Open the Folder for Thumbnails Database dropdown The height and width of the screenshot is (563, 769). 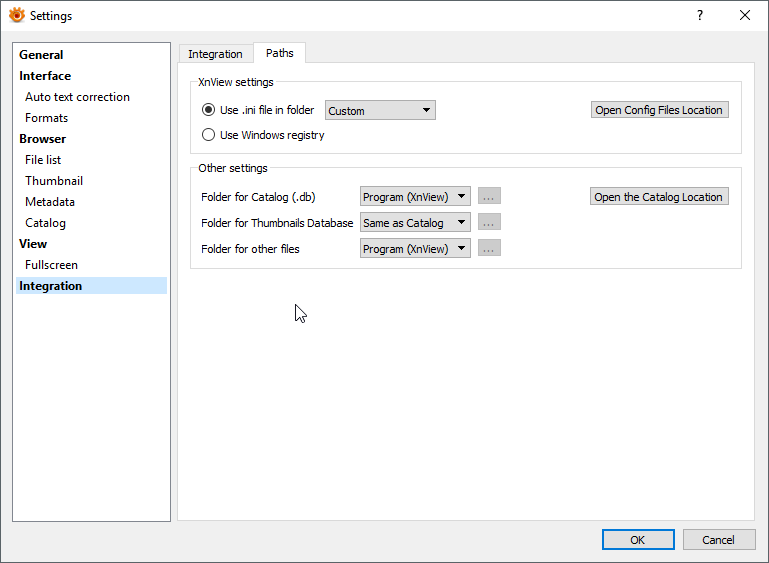point(415,222)
